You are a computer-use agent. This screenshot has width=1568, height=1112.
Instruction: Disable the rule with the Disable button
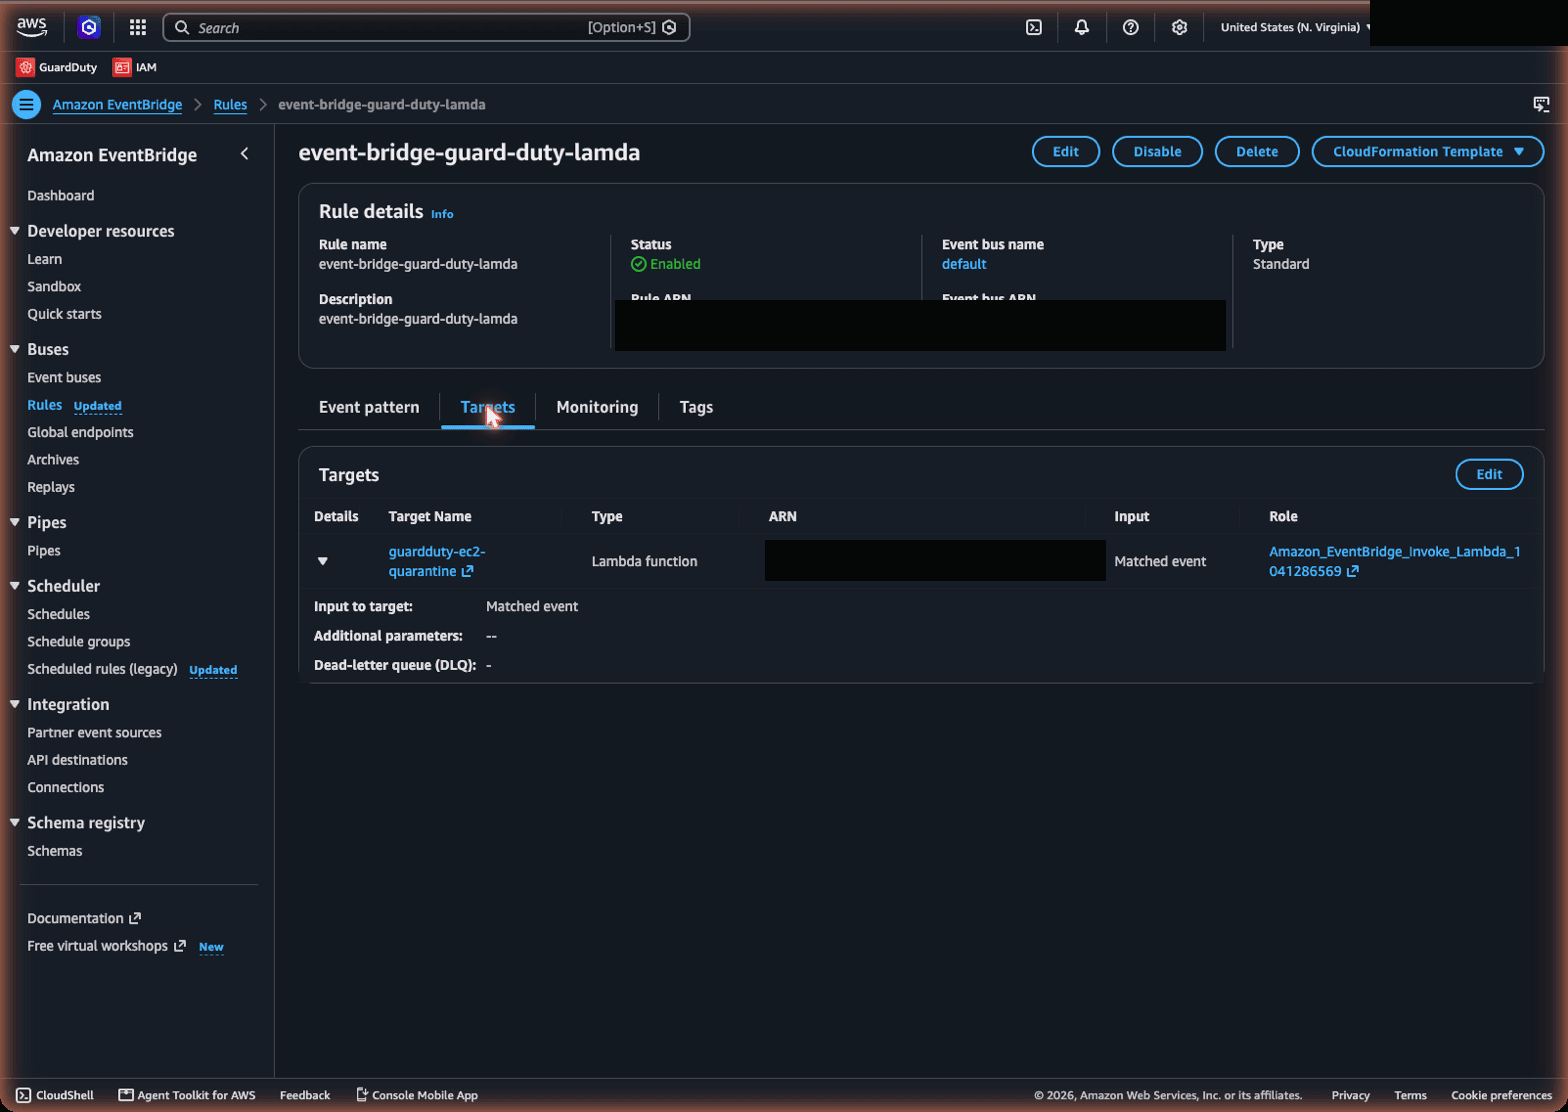point(1157,152)
